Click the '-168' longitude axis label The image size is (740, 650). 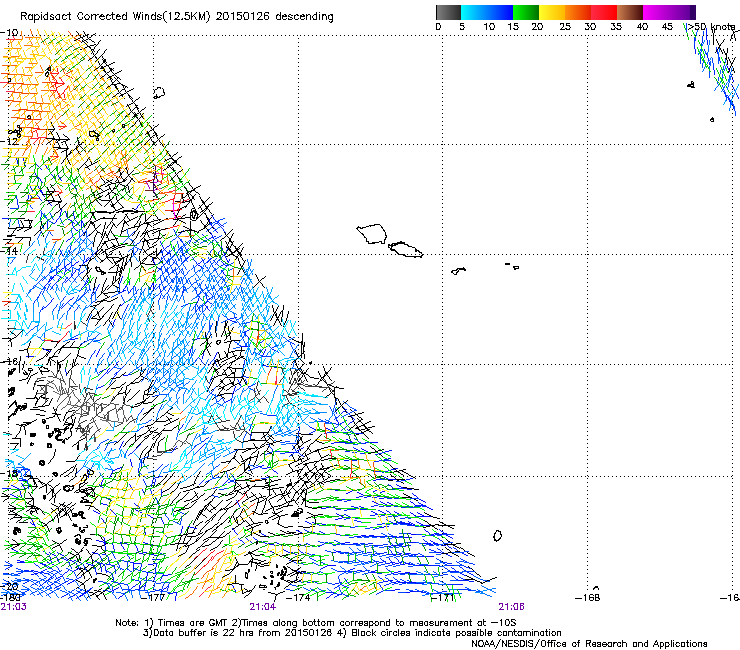click(x=588, y=598)
